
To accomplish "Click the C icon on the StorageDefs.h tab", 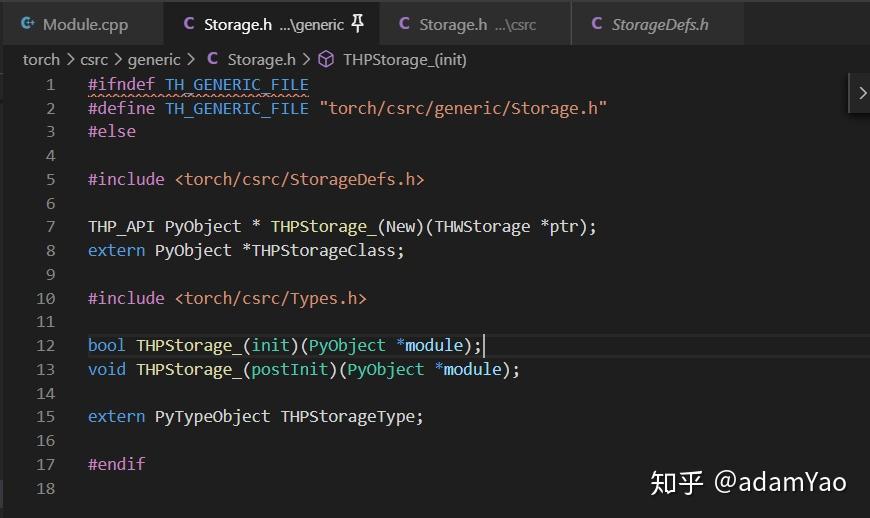I will 597,23.
